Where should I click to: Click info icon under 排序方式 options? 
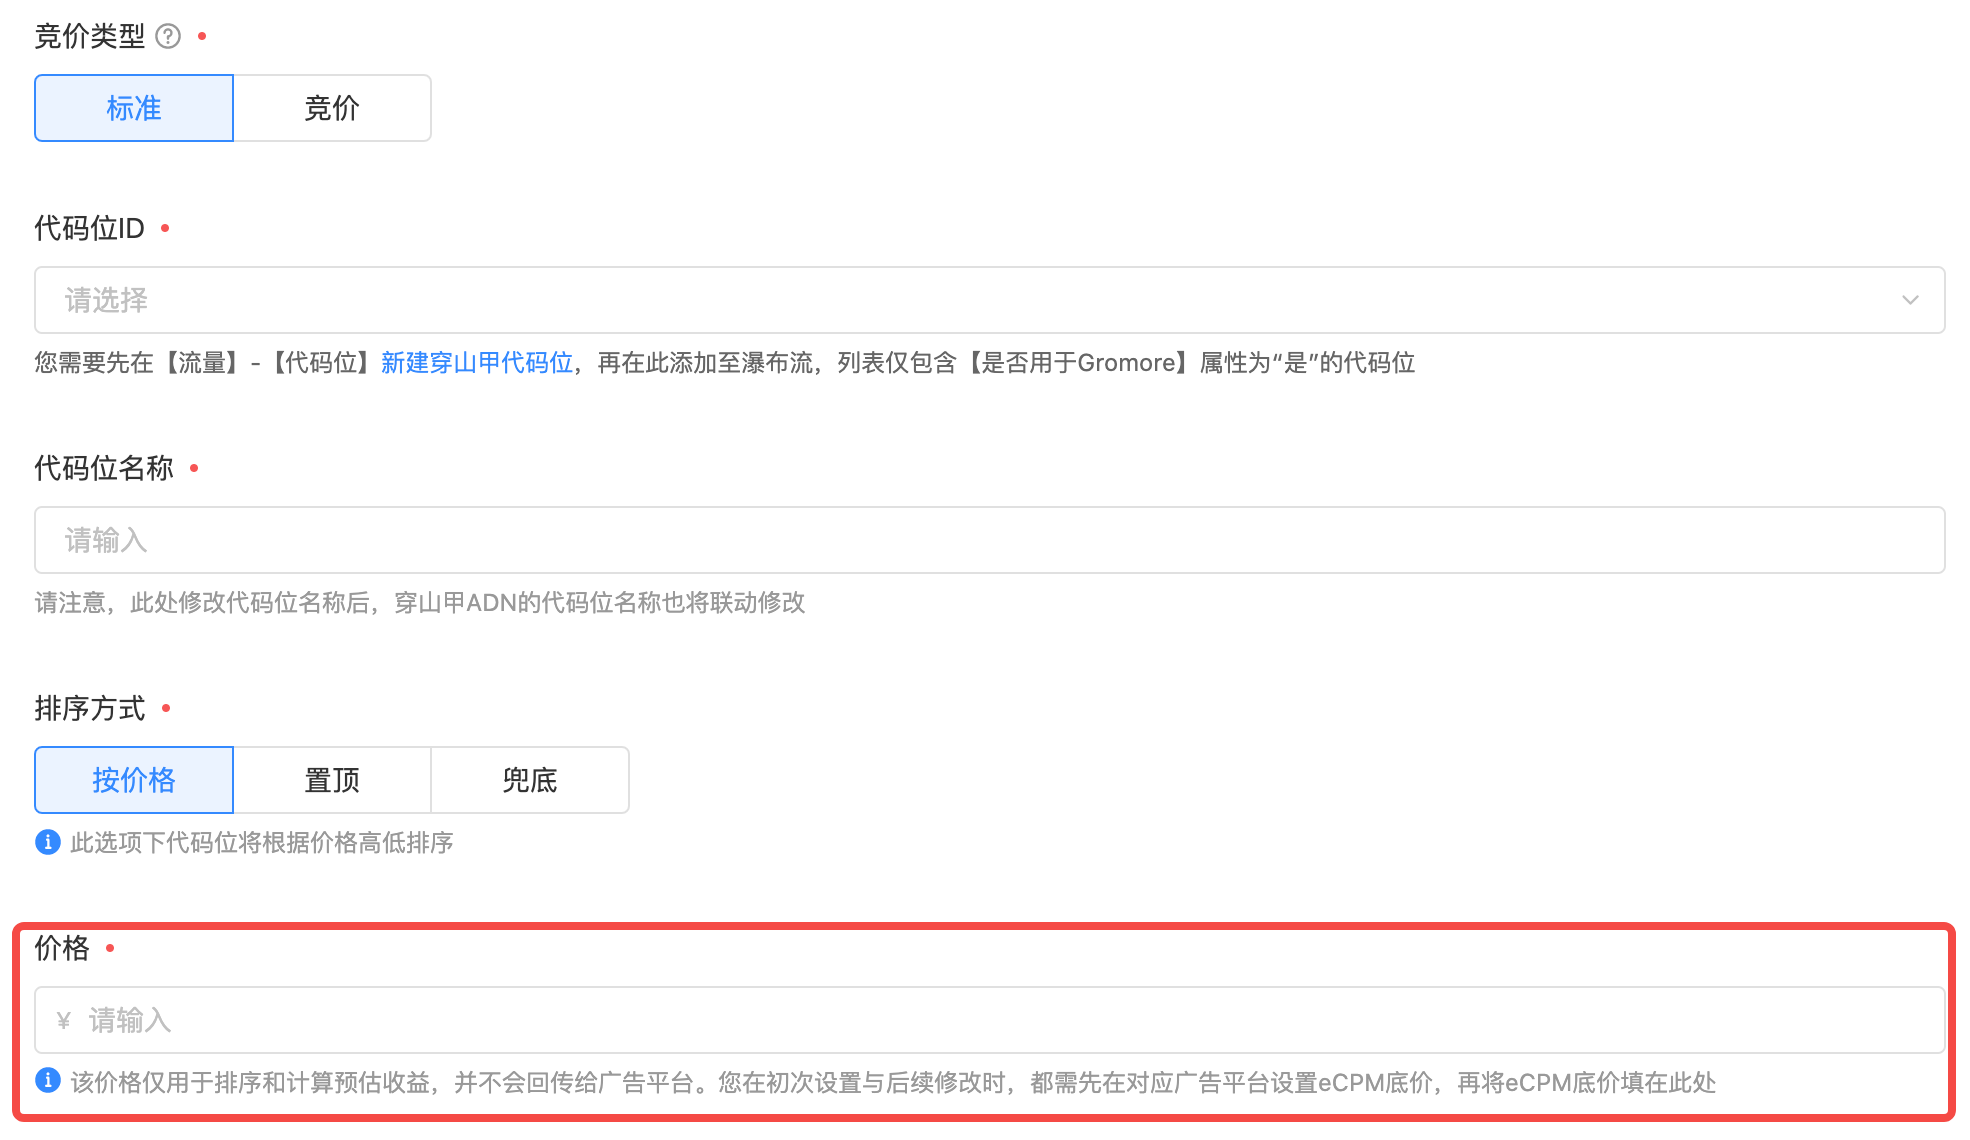pos(48,842)
